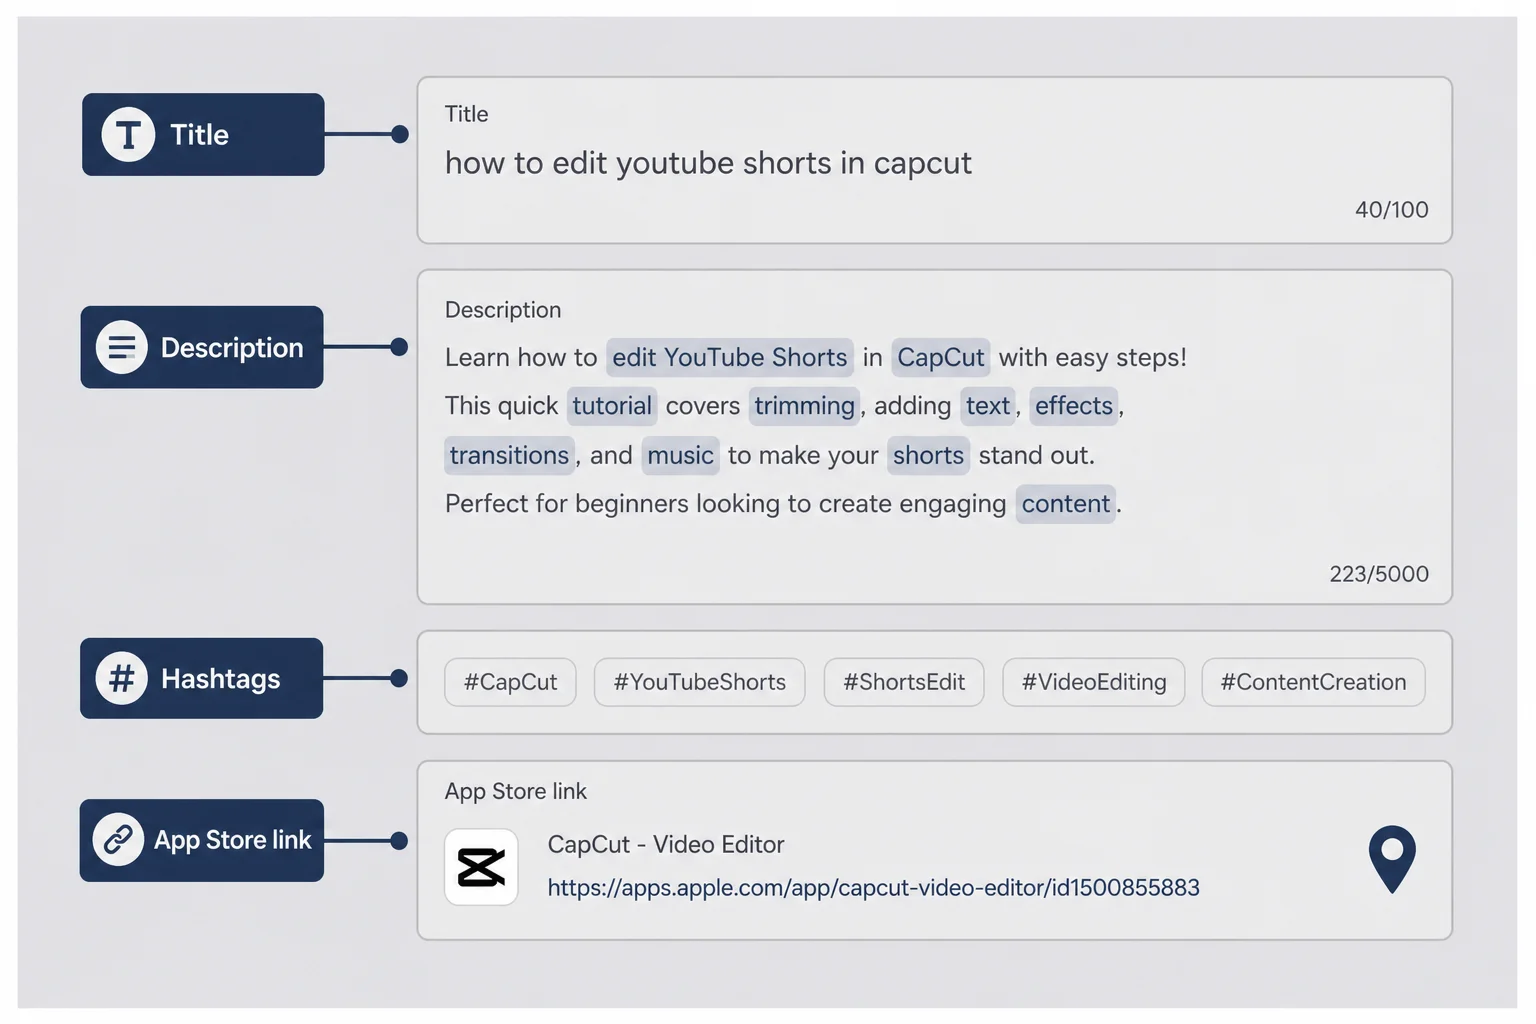Select the Hashtags label button

[202, 678]
